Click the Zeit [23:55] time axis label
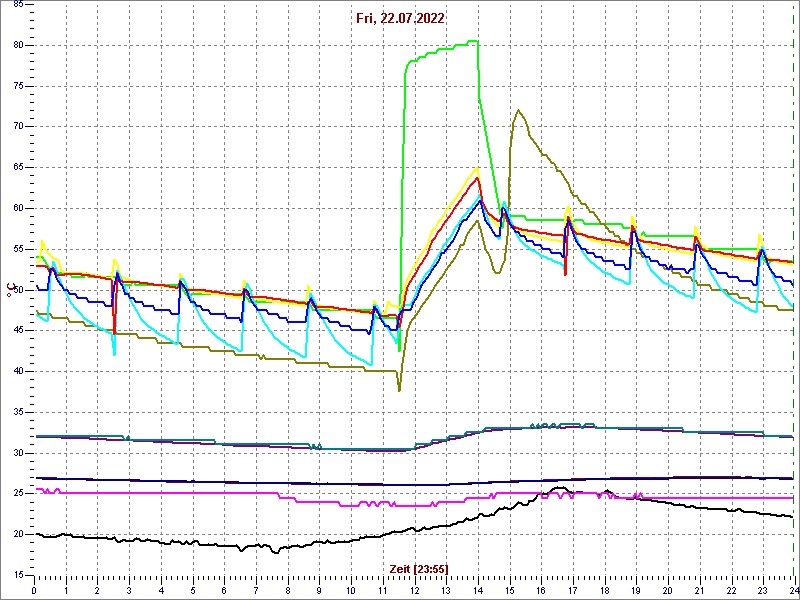Viewport: 800px width, 600px height. (x=418, y=568)
